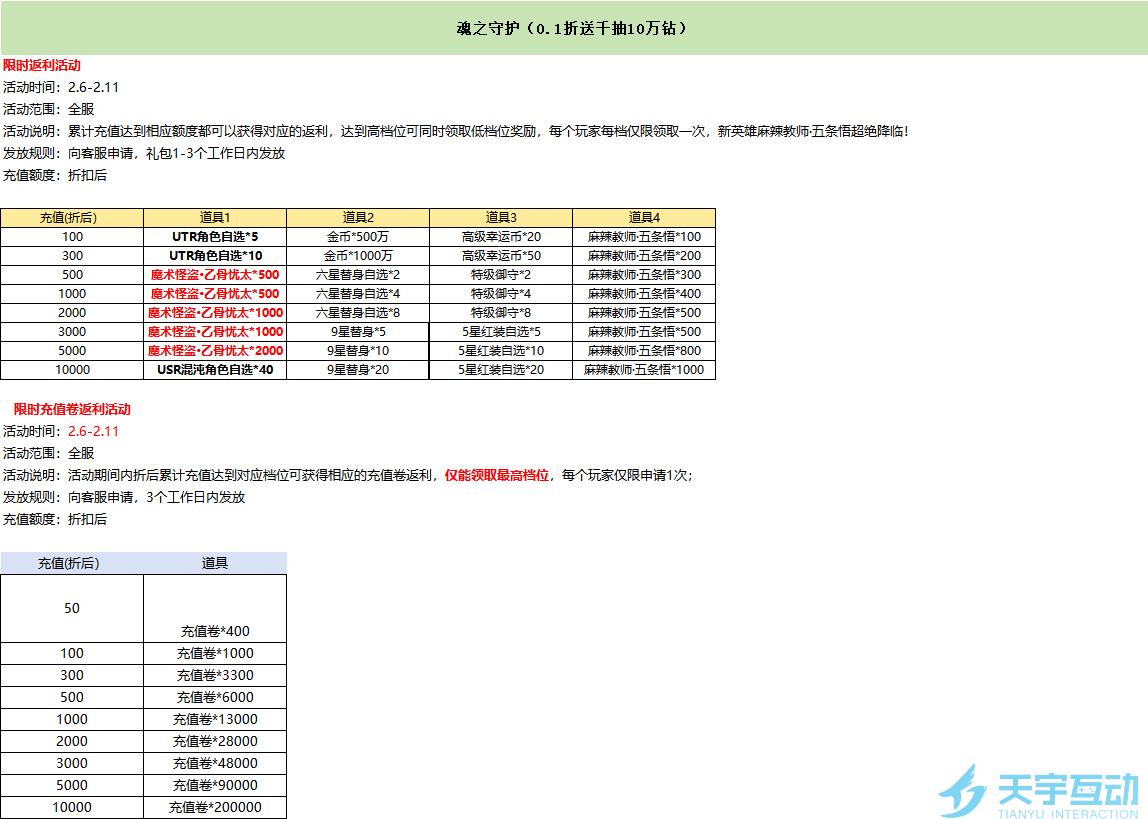The image size is (1148, 819).
Task: Click the UTR角色自选*5 cell
Action: click(215, 237)
